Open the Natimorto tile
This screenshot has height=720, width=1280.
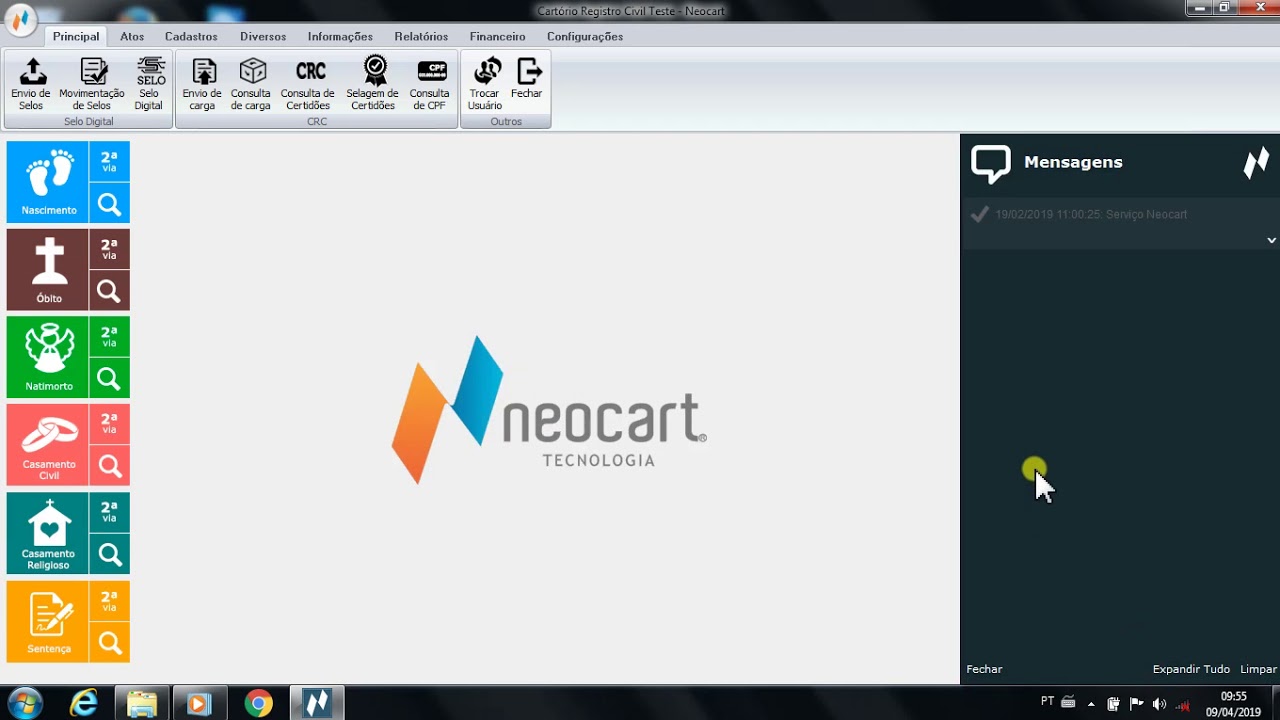click(x=48, y=357)
